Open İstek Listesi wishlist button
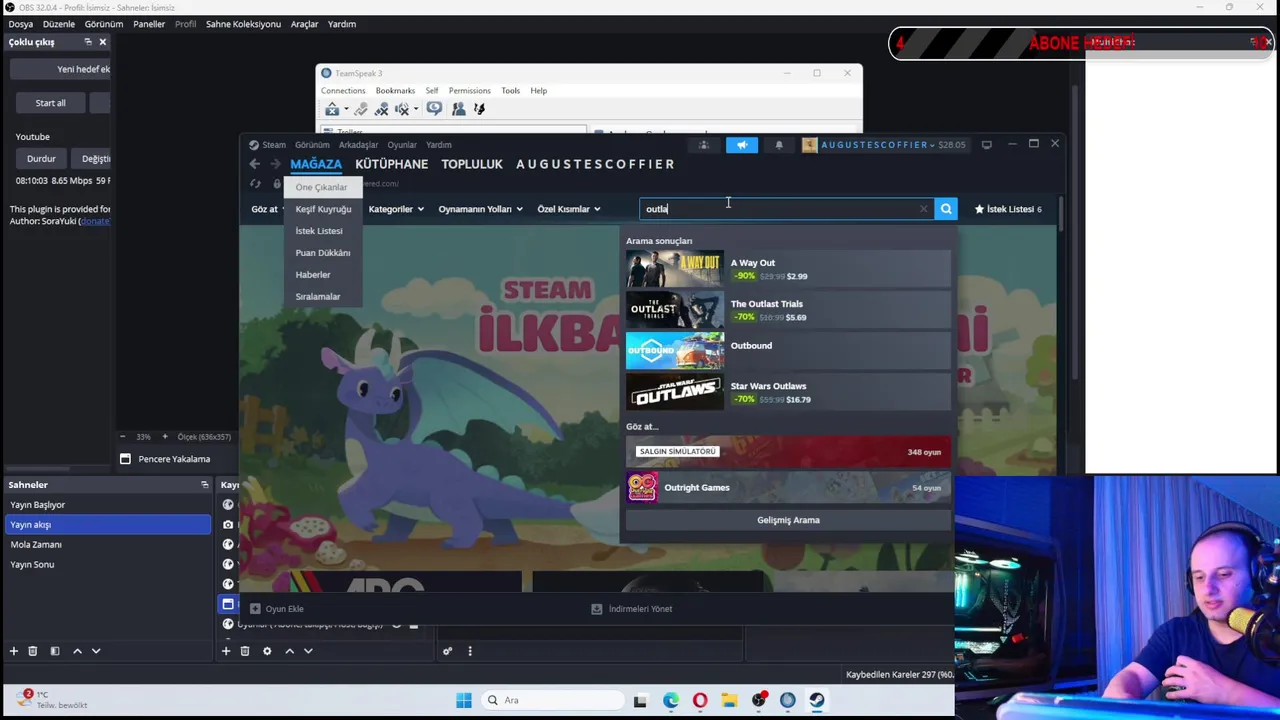The height and width of the screenshot is (720, 1280). 1008,209
